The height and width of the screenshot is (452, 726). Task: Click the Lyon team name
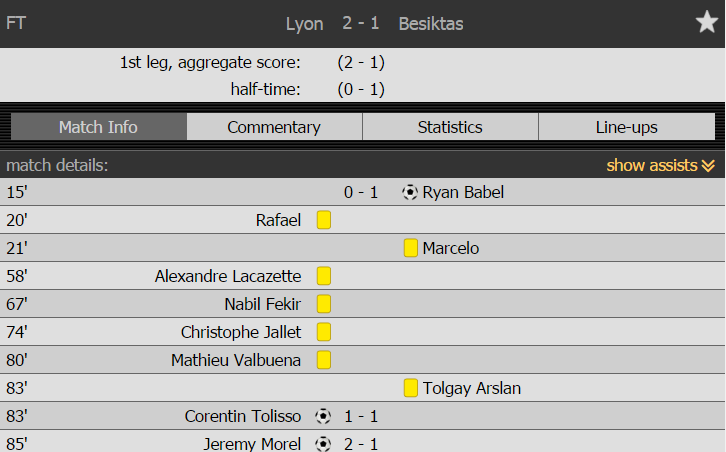(304, 24)
